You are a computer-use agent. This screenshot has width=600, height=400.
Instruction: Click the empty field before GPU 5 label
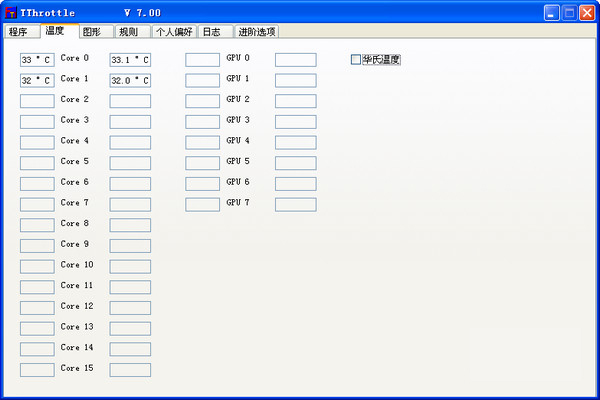pos(202,163)
